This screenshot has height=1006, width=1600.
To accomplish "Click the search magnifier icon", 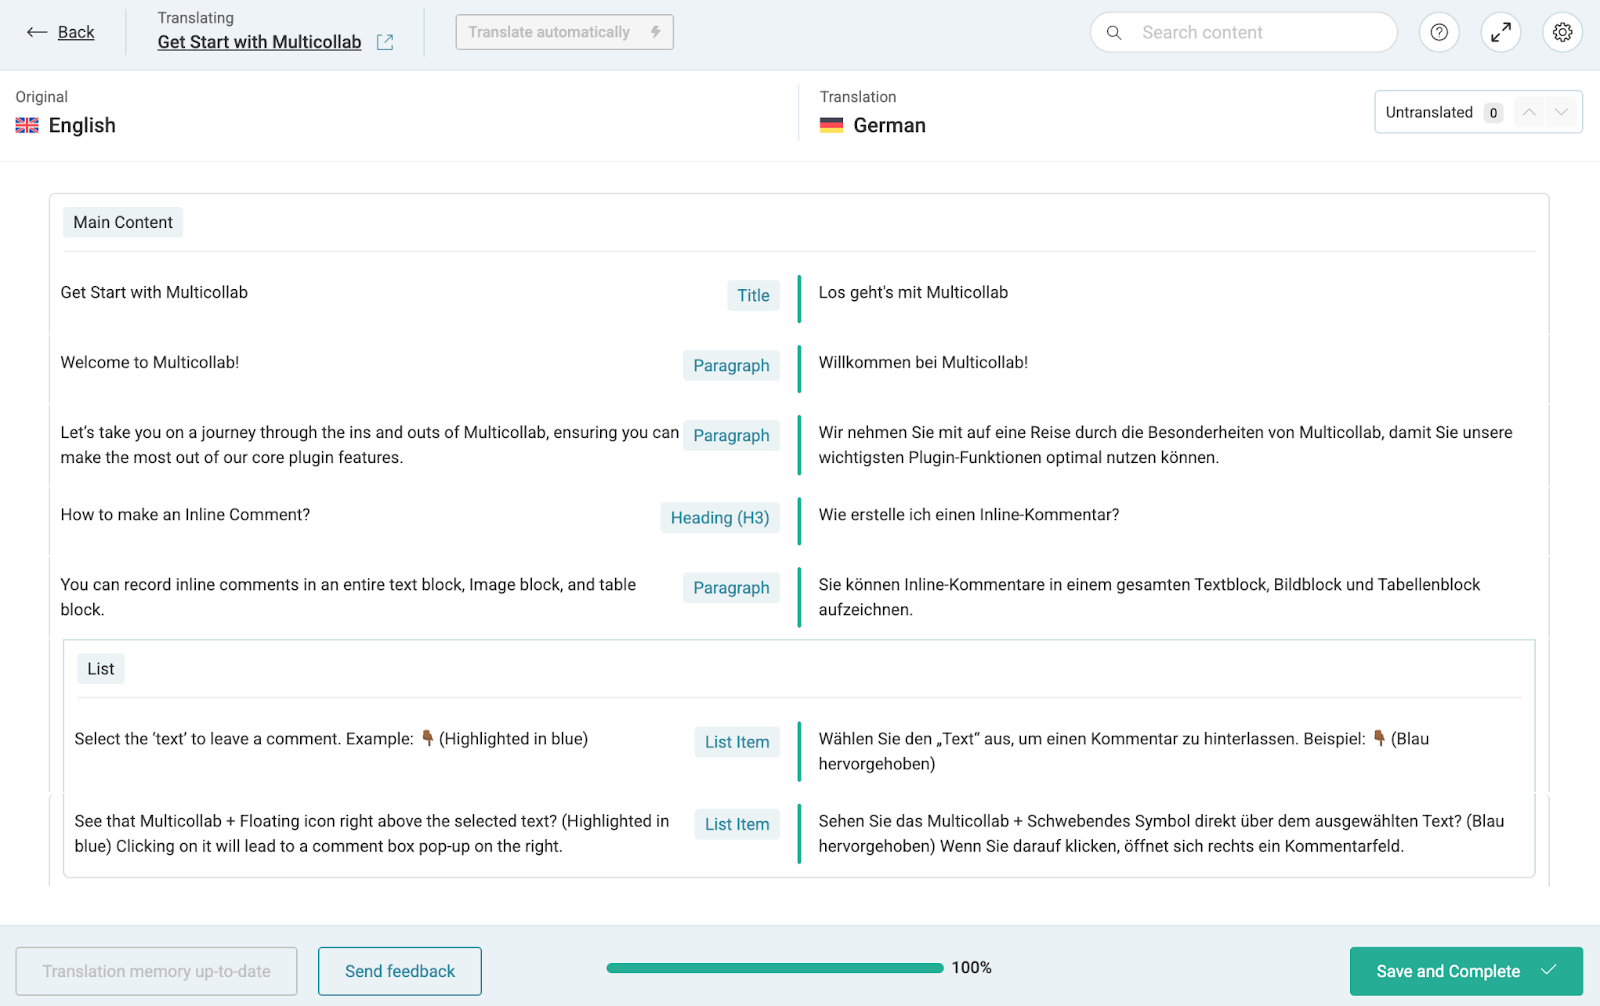I will click(1114, 32).
